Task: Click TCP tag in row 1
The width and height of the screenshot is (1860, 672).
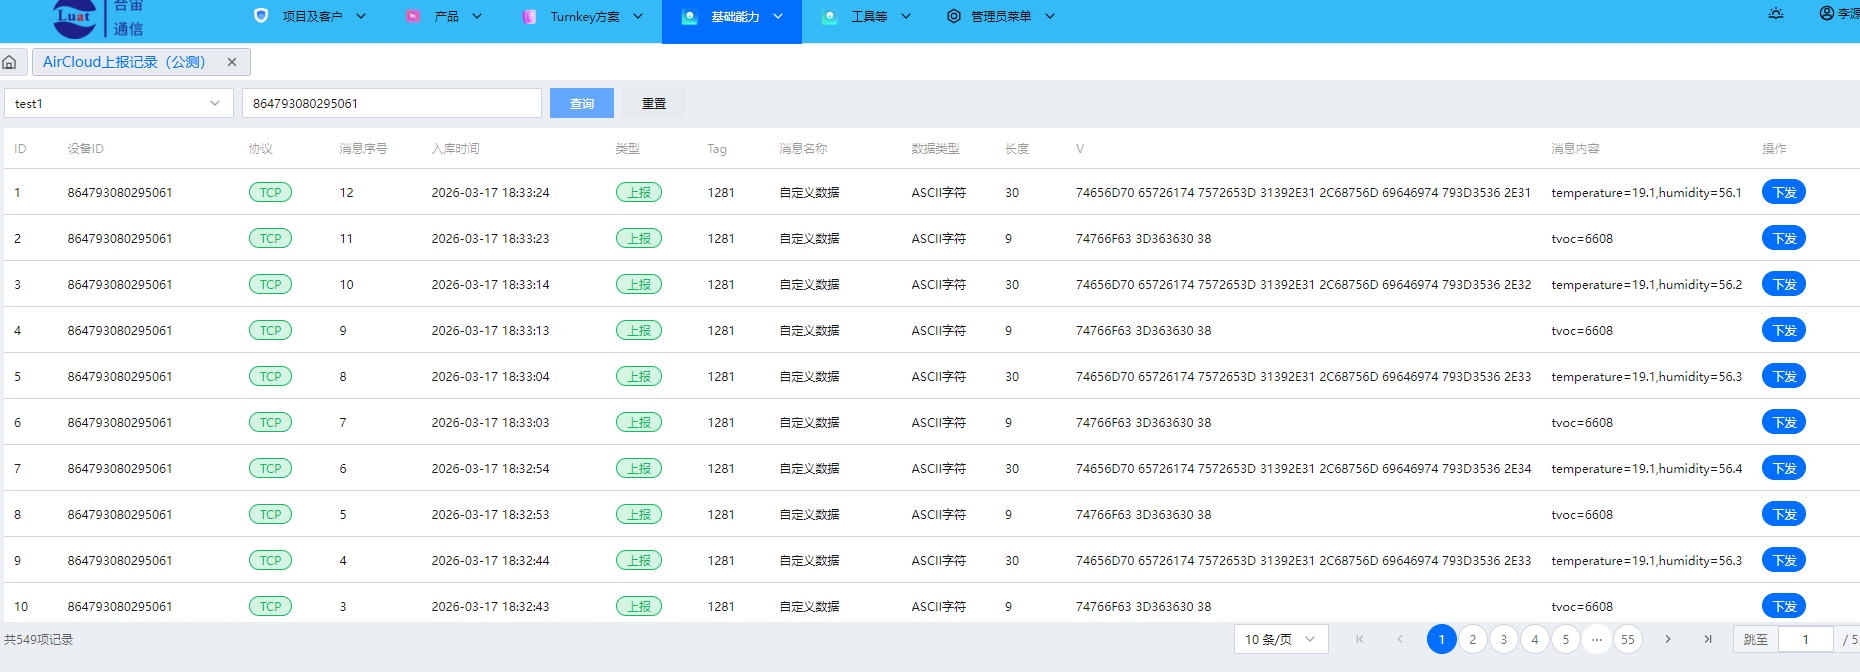Action: coord(270,192)
